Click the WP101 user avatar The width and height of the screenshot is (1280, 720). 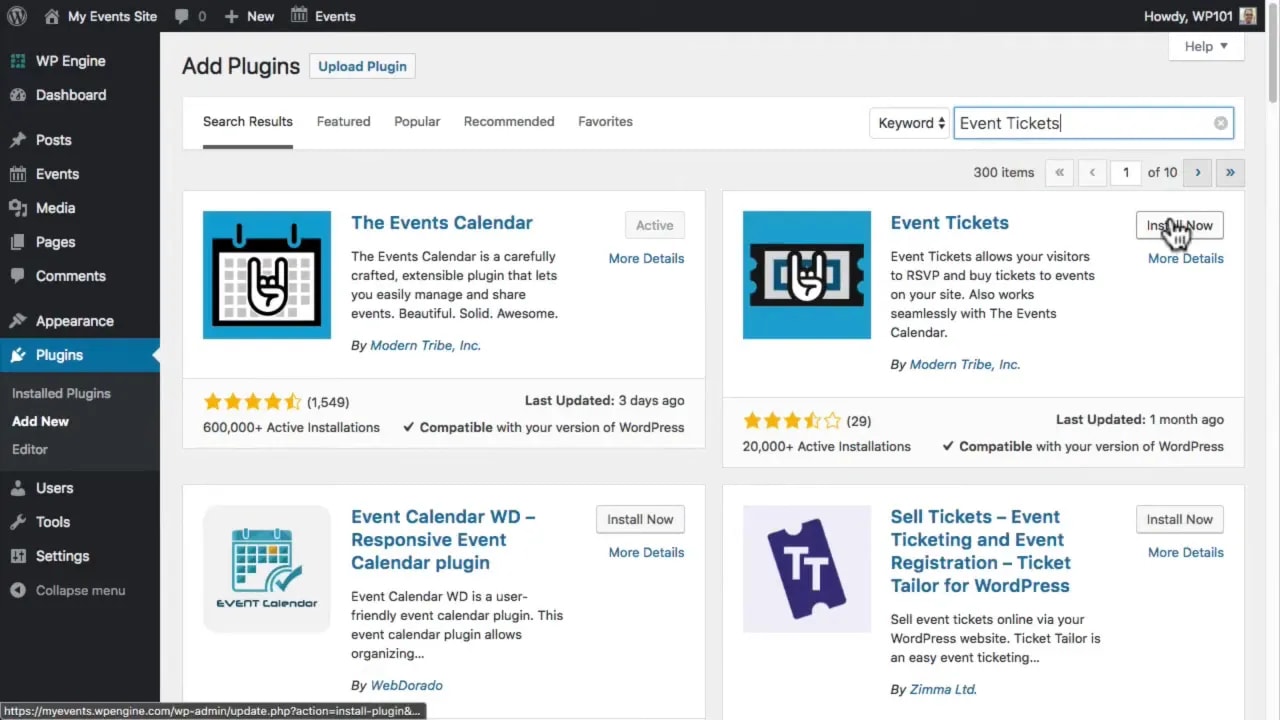pos(1248,16)
